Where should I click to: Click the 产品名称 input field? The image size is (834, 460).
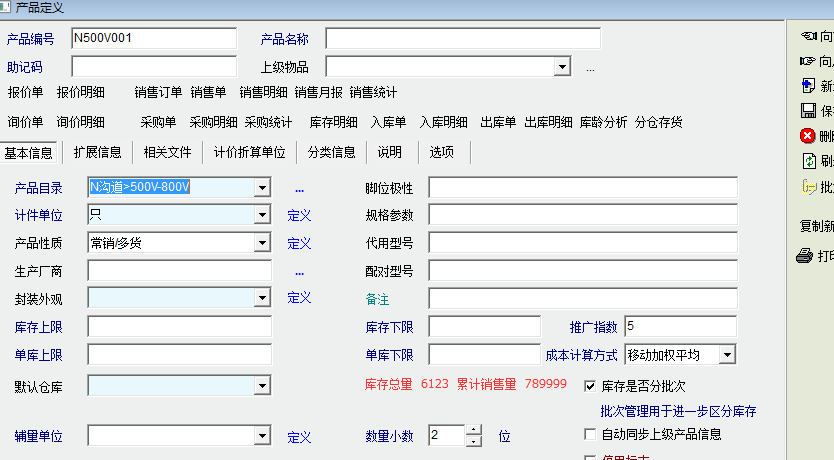tap(462, 39)
